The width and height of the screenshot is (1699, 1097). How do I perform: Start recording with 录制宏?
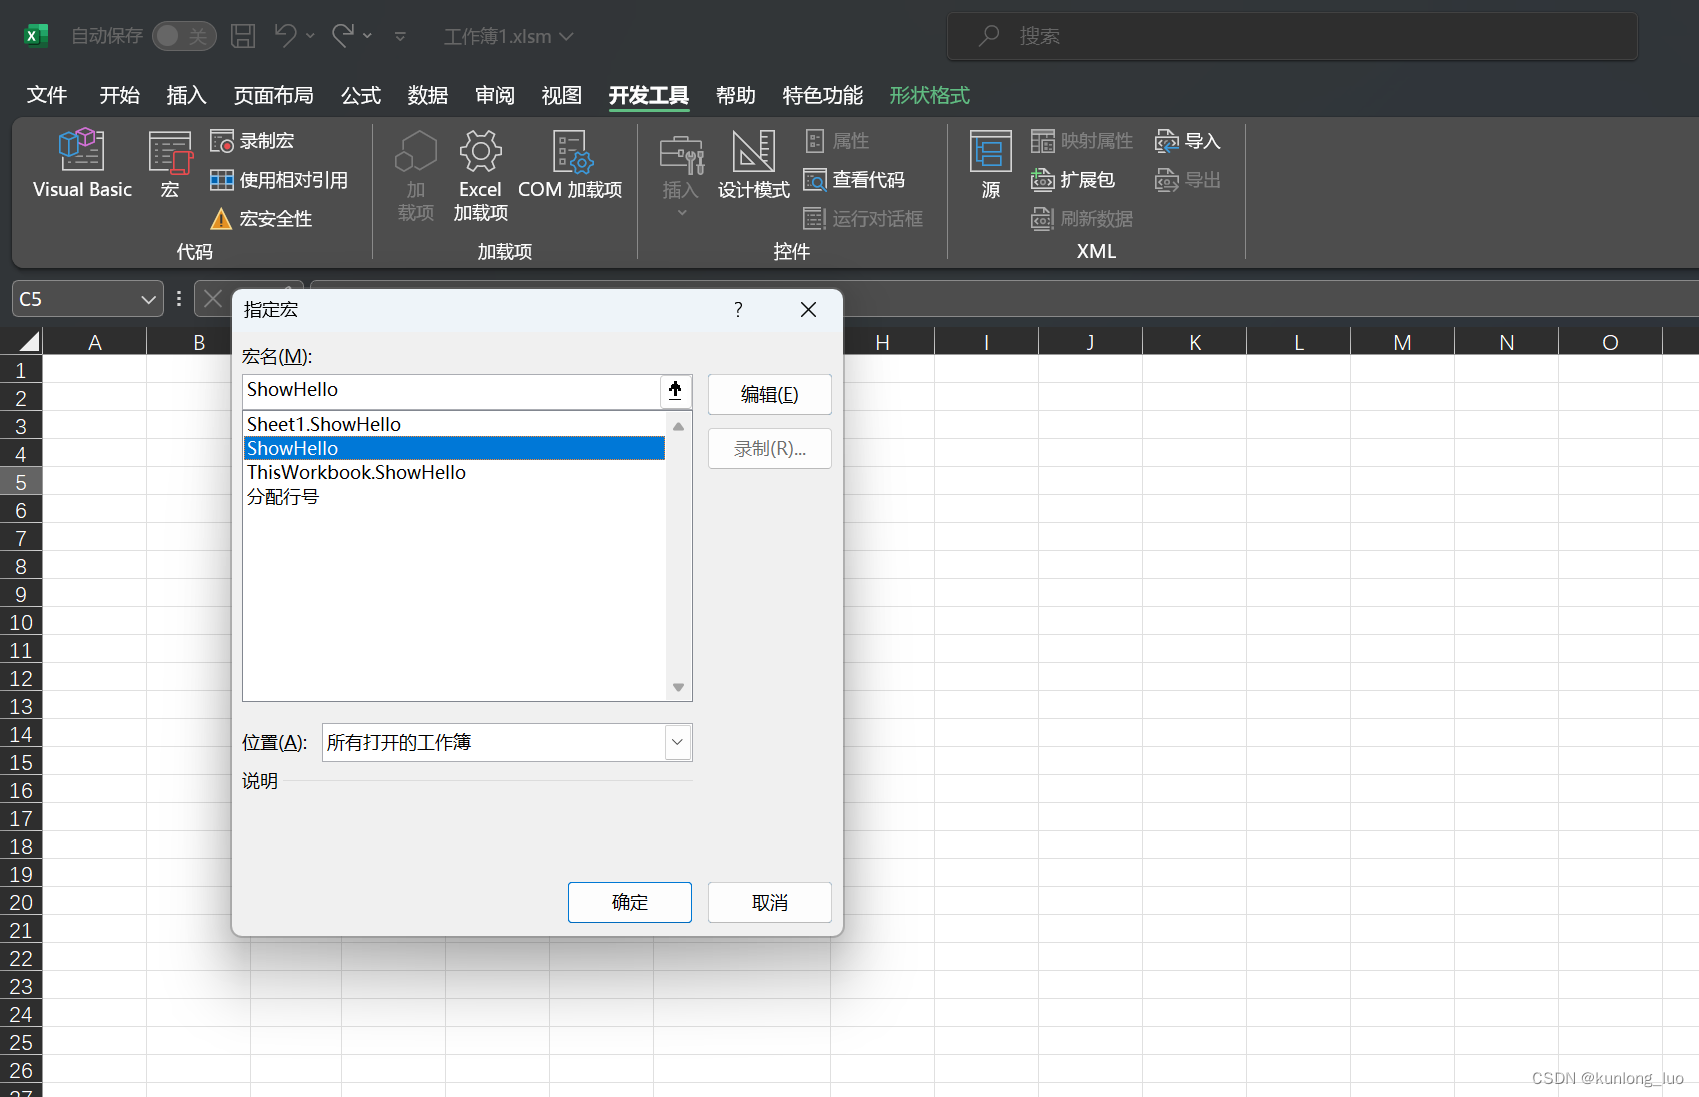(x=252, y=141)
